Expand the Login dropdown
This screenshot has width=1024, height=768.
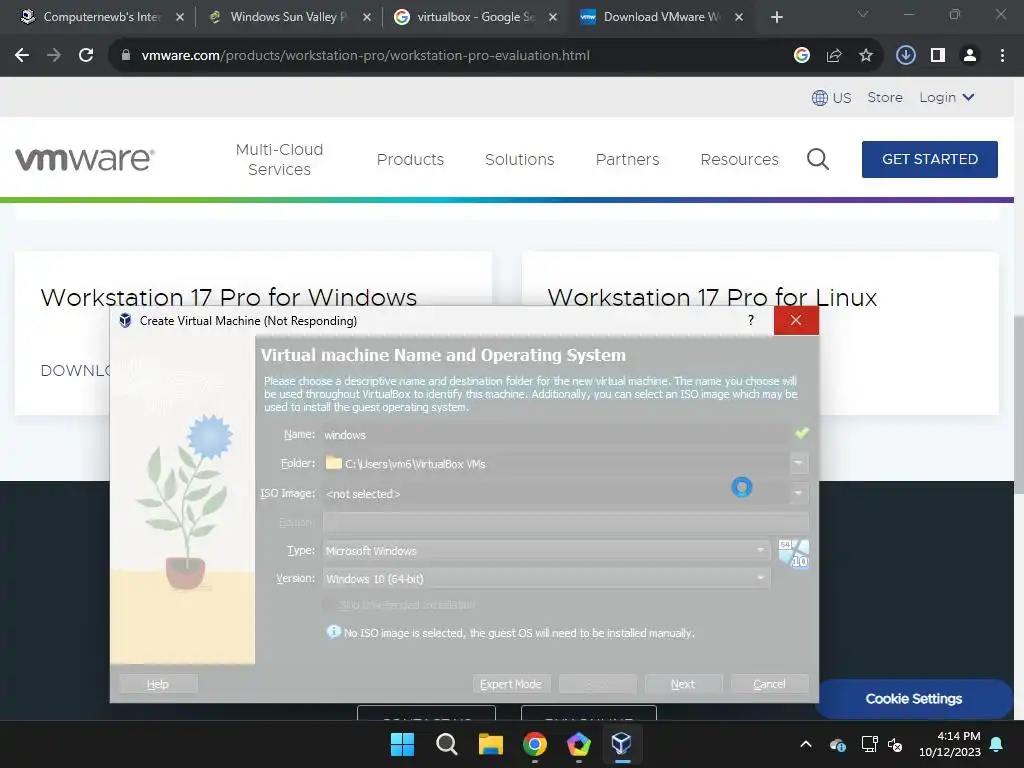point(947,97)
